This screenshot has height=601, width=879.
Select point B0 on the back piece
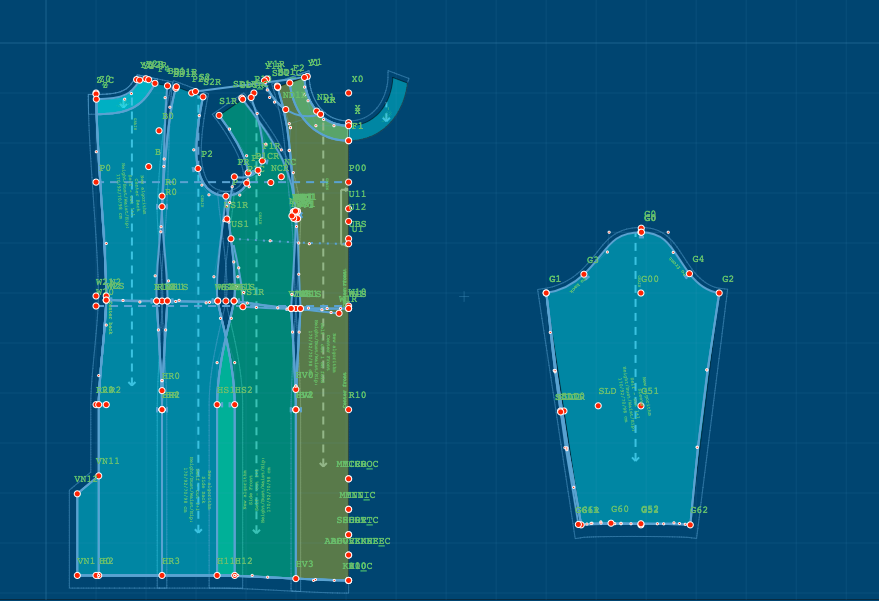(x=159, y=130)
